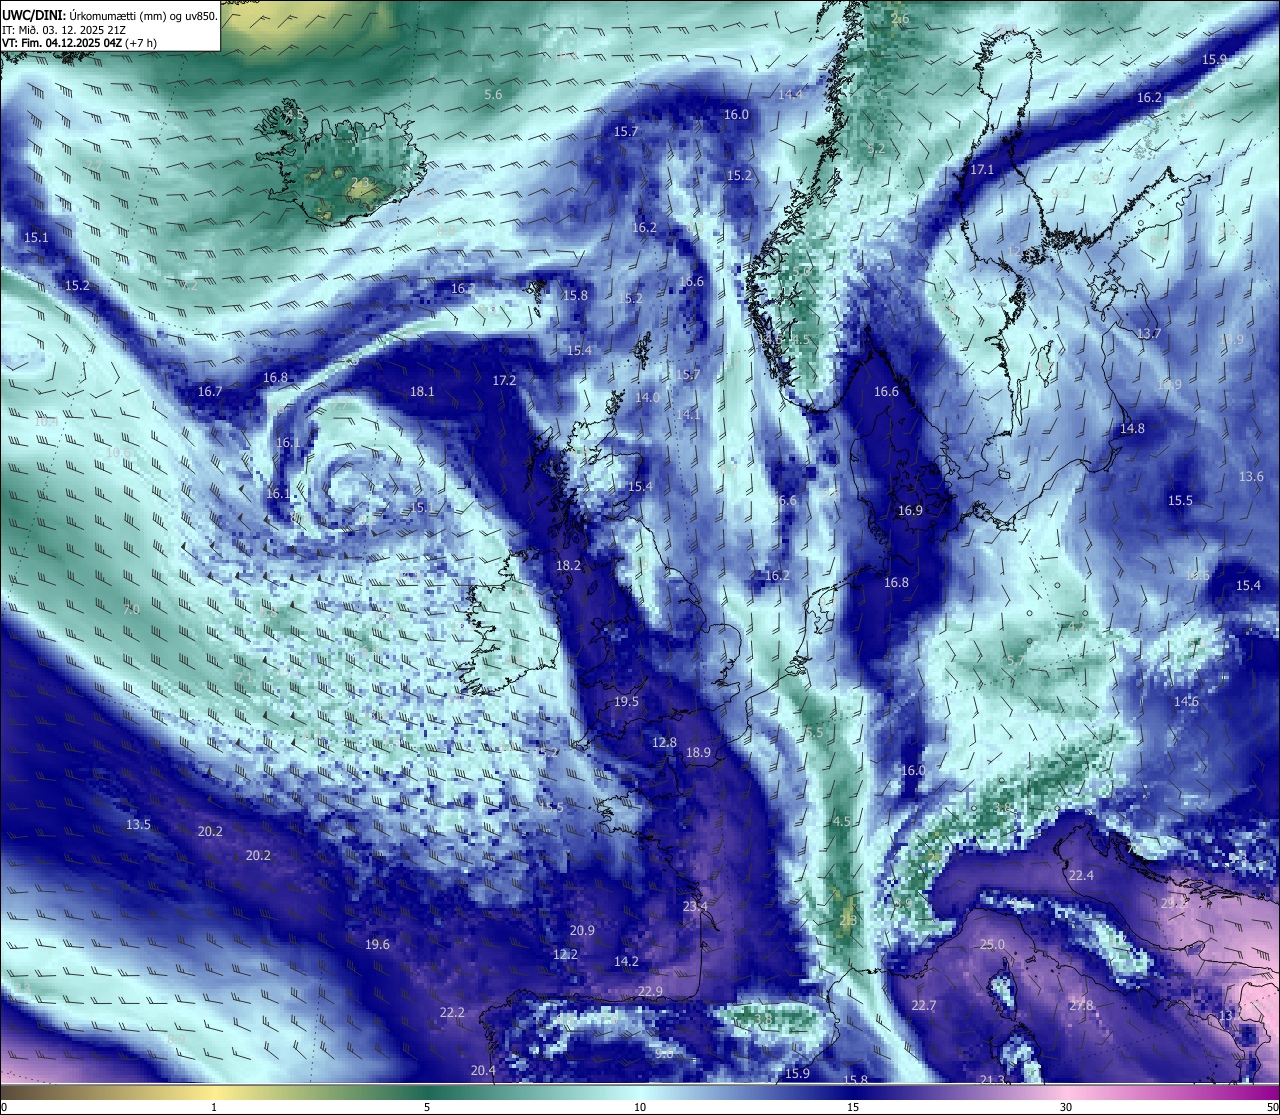Click the 18.1 value north of the low
Image resolution: width=1280 pixels, height=1115 pixels.
(x=422, y=392)
